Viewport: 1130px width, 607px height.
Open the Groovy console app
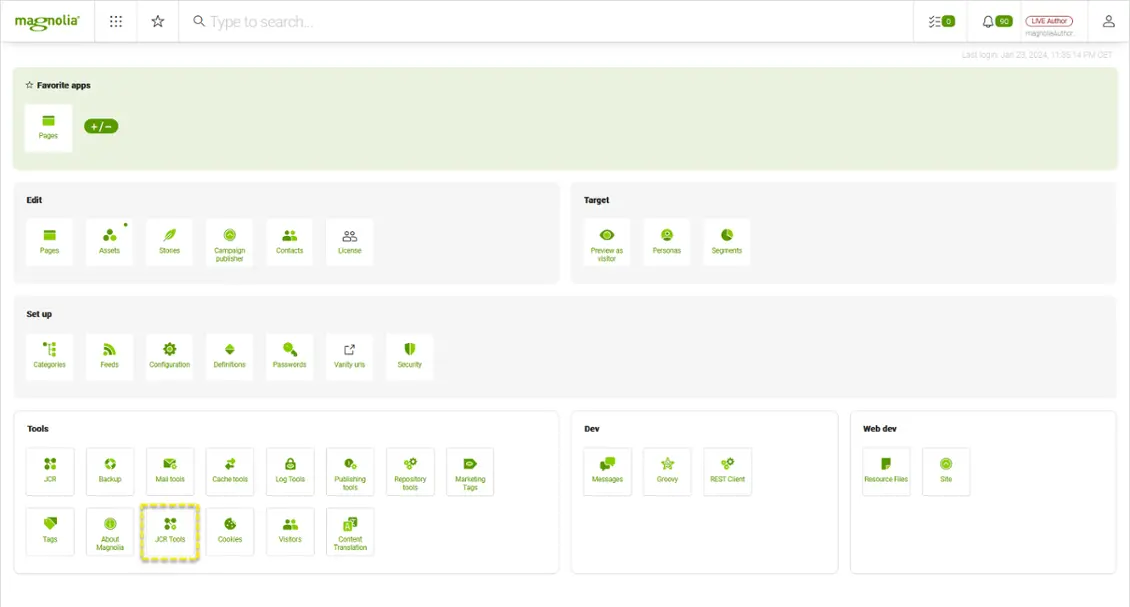click(x=666, y=471)
